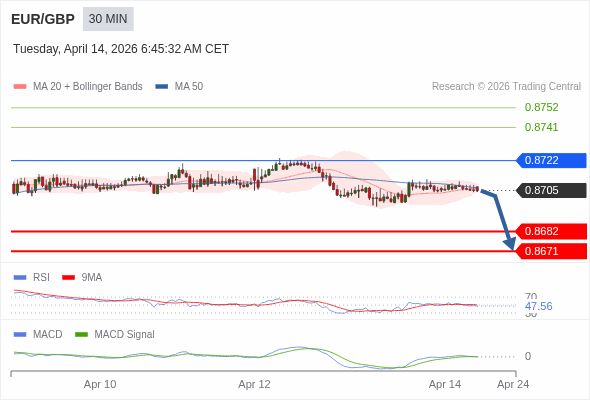
Task: Select the EUR/GBP pair title
Action: point(43,19)
